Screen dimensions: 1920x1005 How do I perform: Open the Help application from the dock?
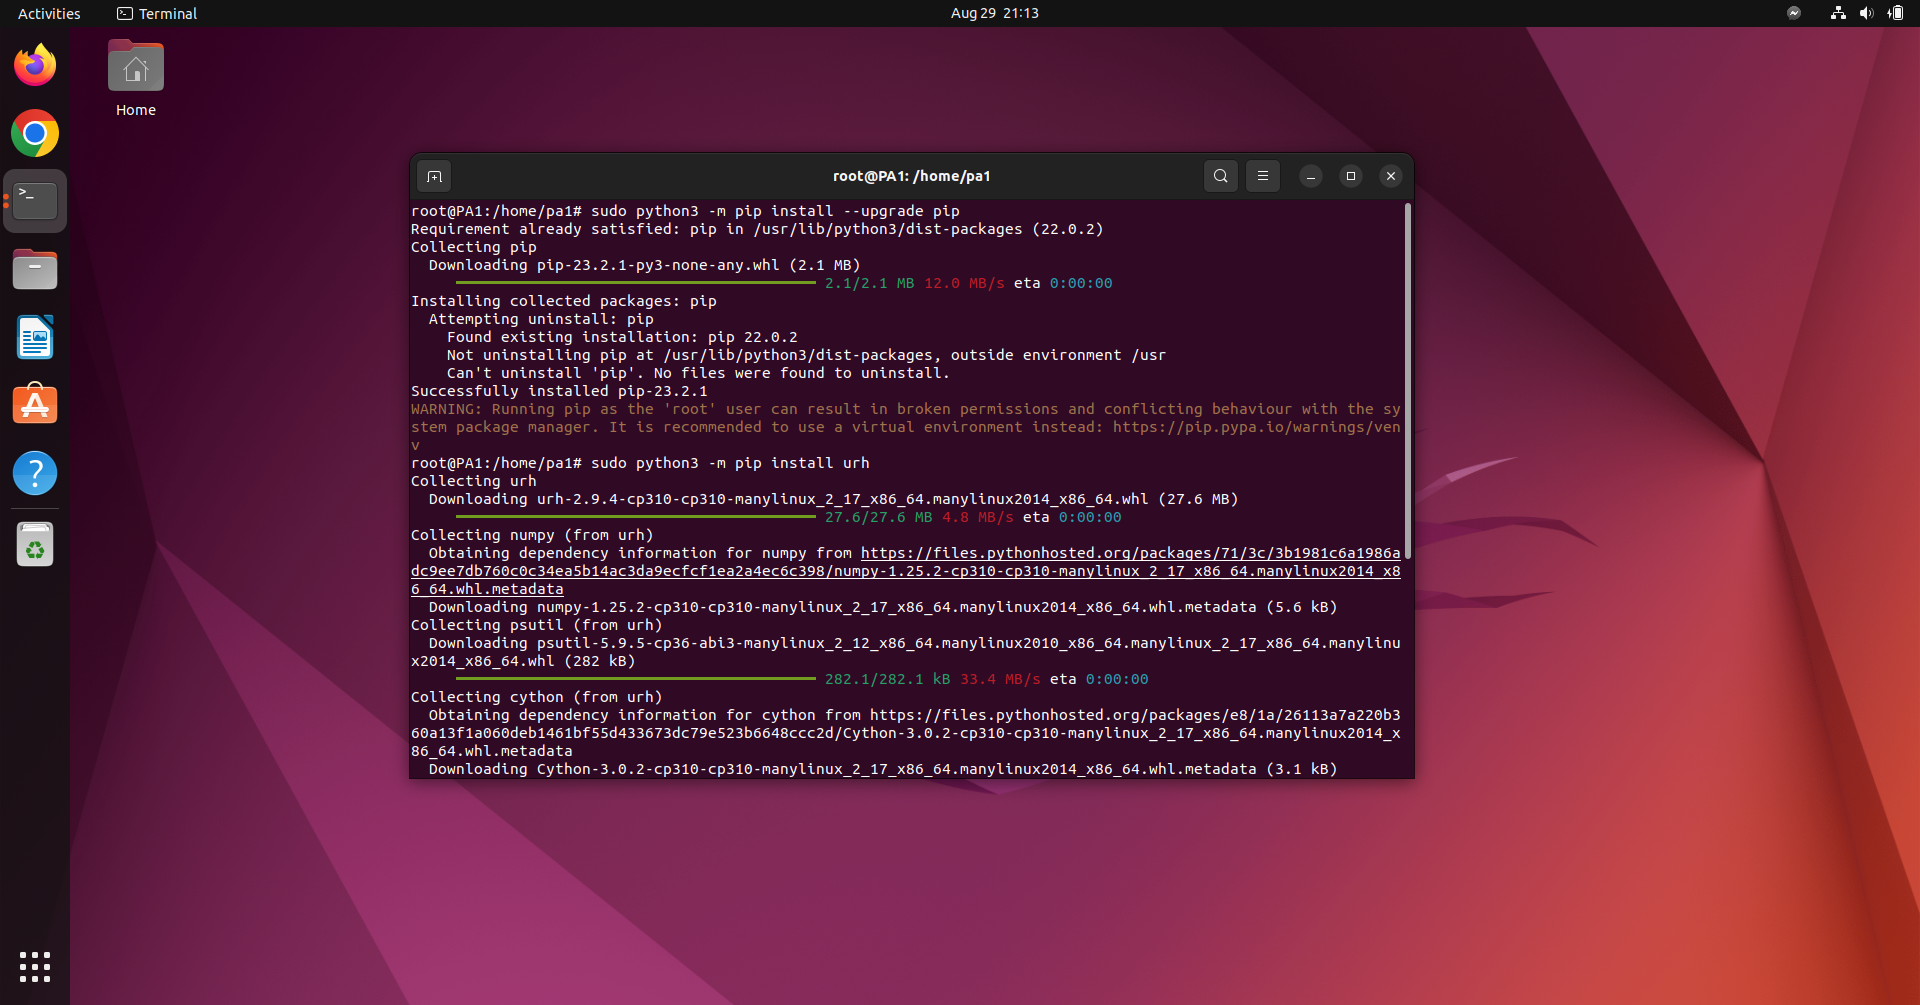[34, 473]
